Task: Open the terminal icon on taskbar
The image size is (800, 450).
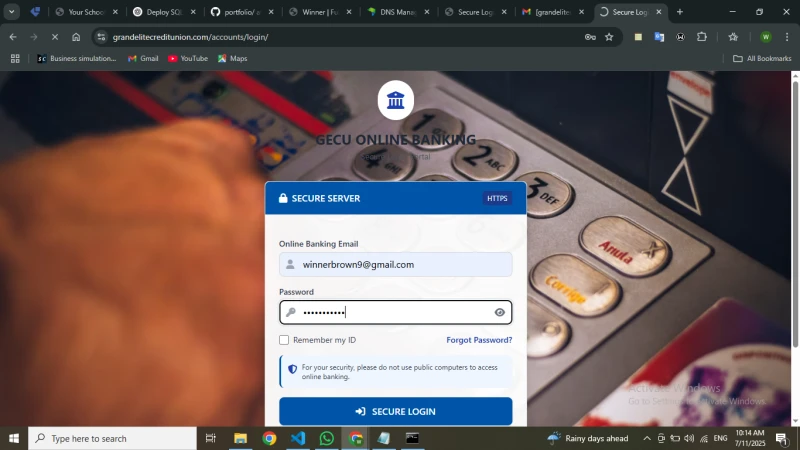Action: point(412,438)
